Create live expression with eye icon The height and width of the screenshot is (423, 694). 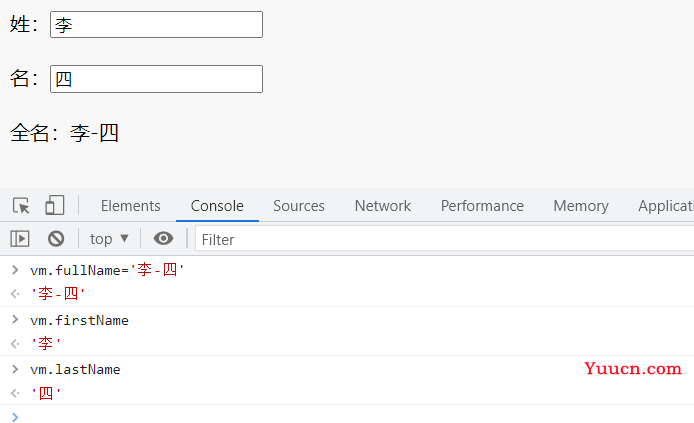coord(163,238)
